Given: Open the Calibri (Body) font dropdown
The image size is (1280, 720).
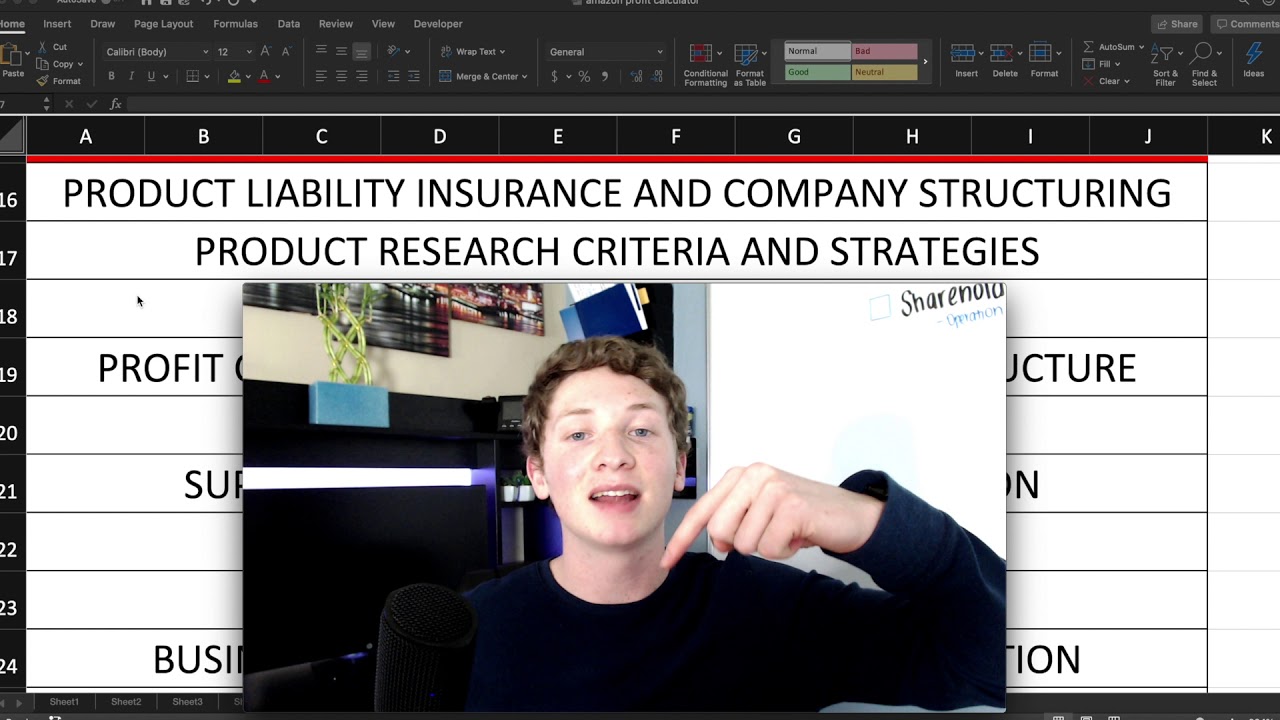Looking at the screenshot, I should tap(157, 52).
